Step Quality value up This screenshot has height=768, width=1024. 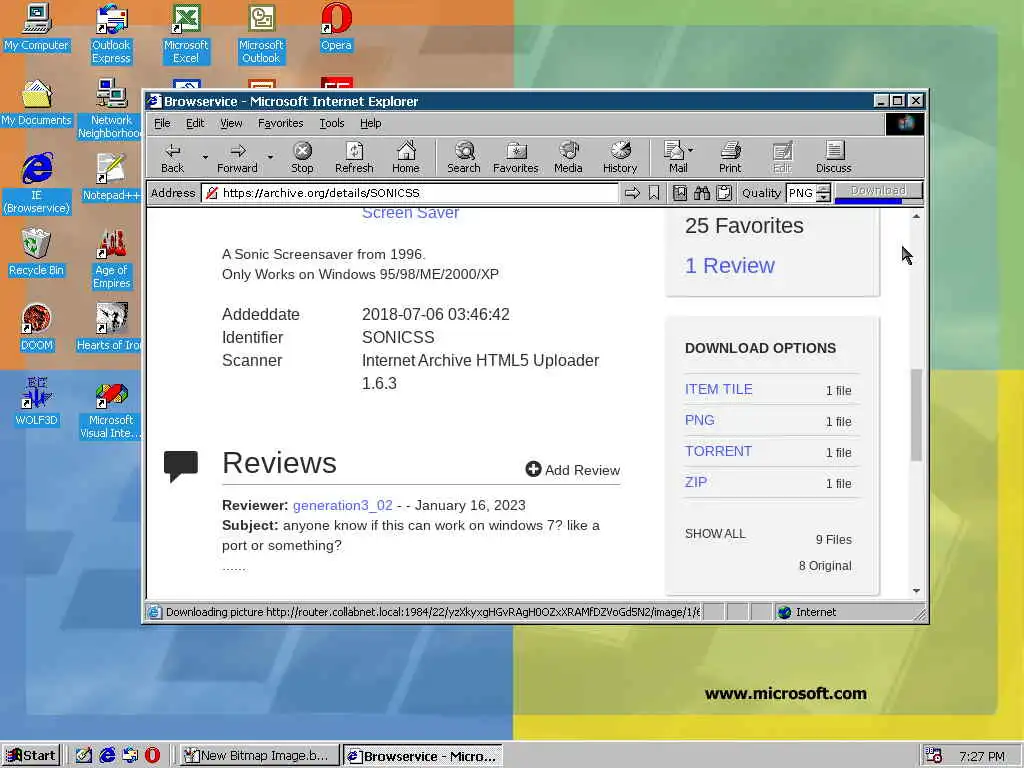pos(824,189)
